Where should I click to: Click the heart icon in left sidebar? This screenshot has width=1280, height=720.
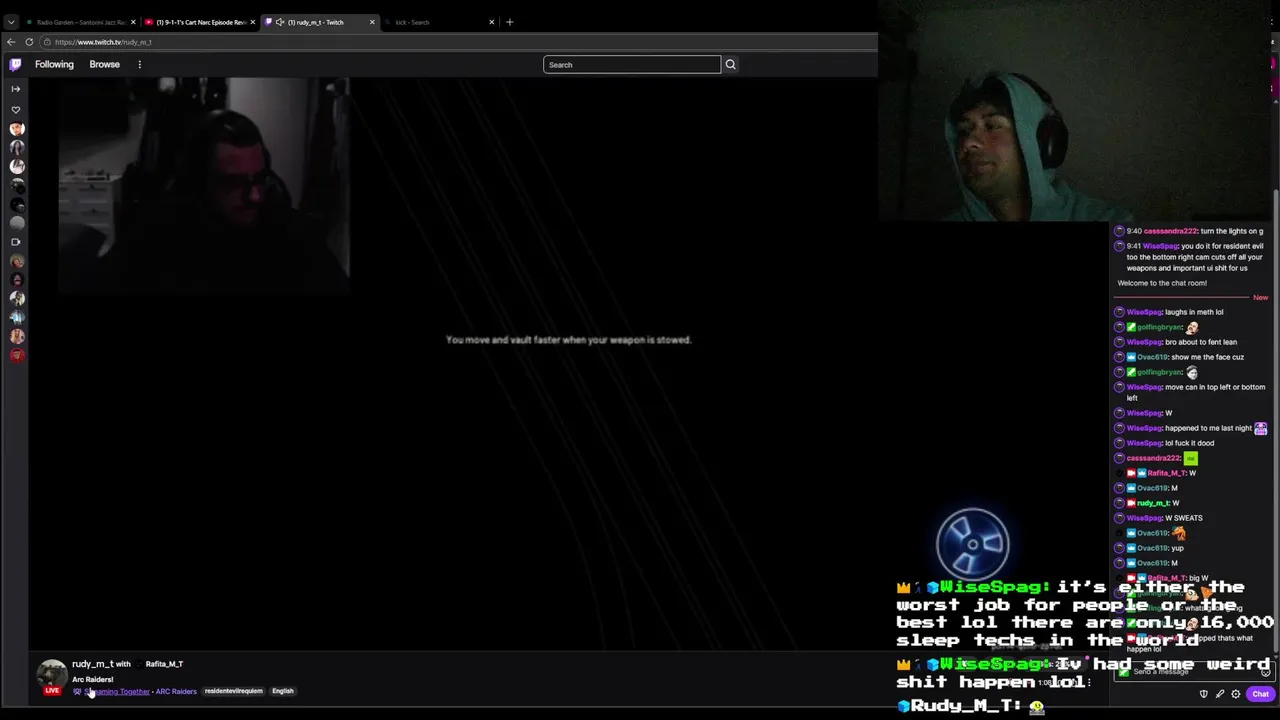coord(15,109)
